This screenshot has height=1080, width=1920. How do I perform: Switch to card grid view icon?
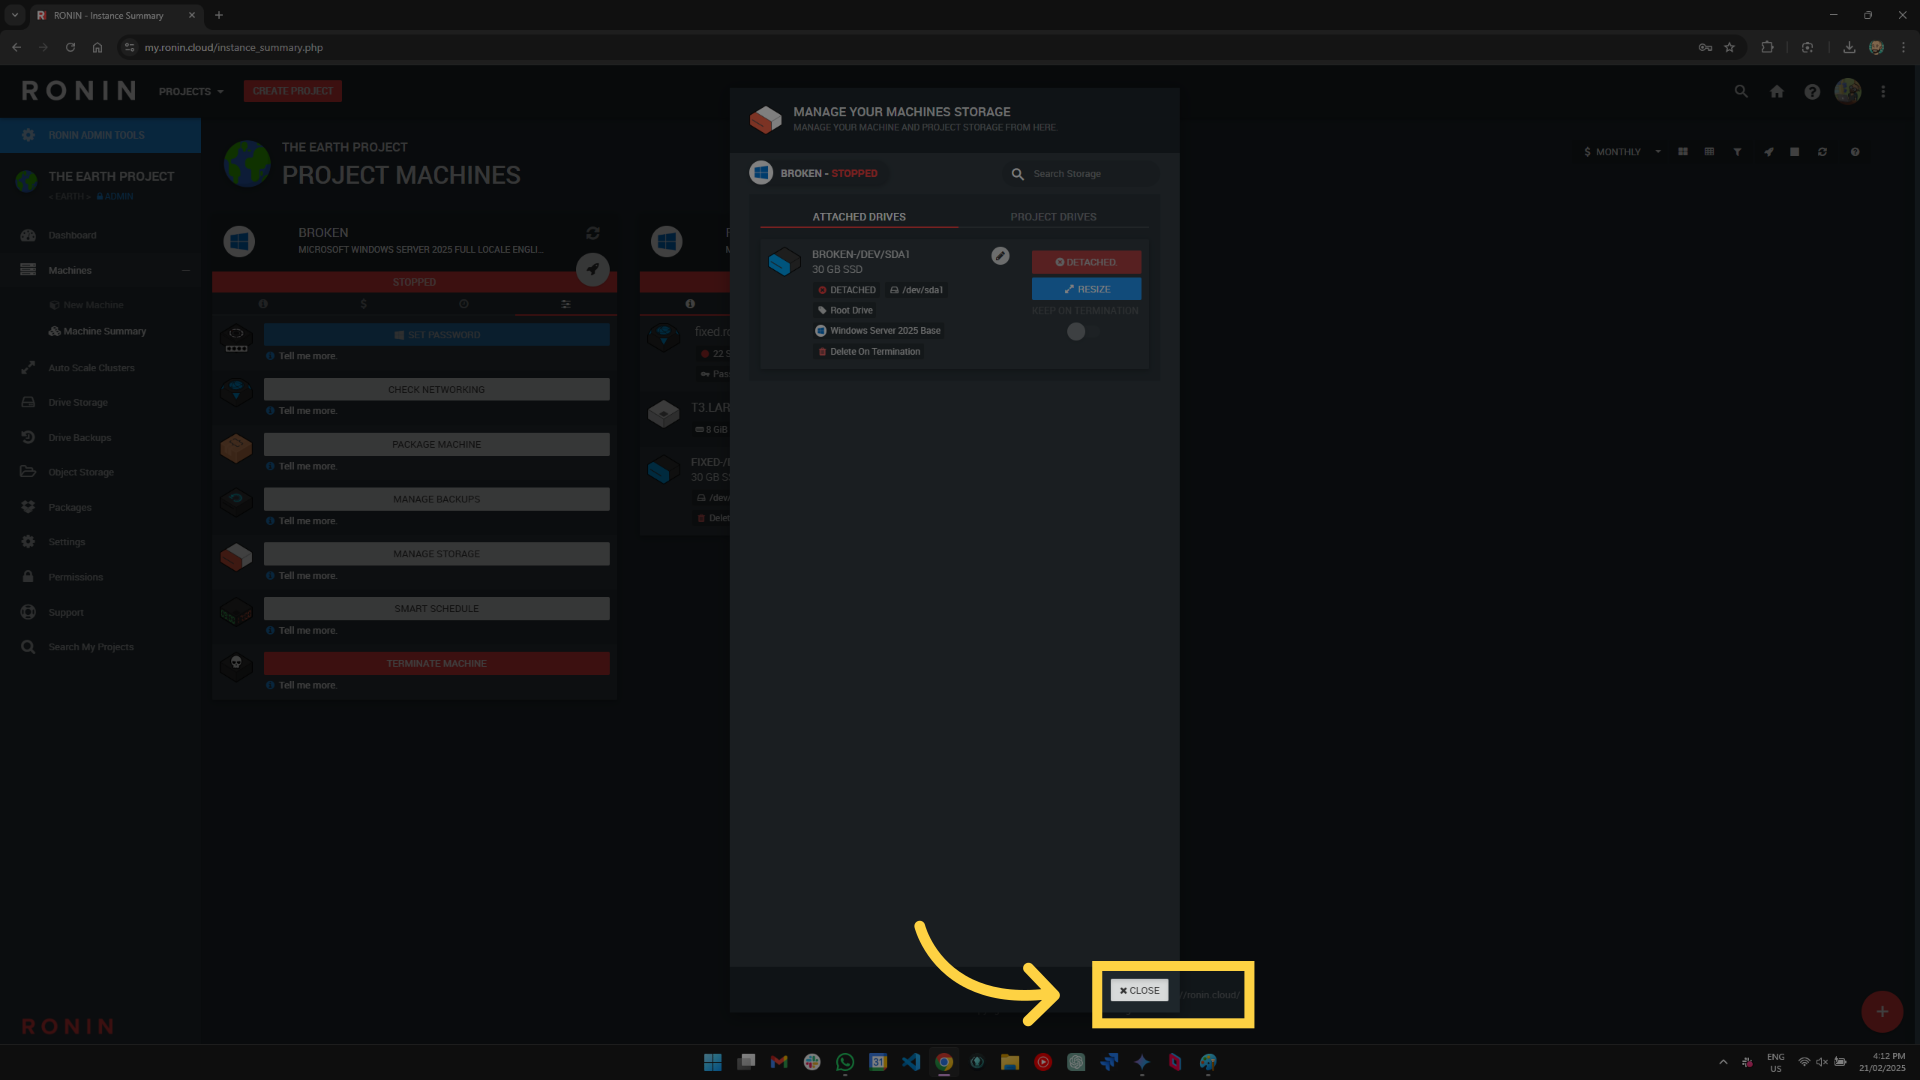[1683, 152]
